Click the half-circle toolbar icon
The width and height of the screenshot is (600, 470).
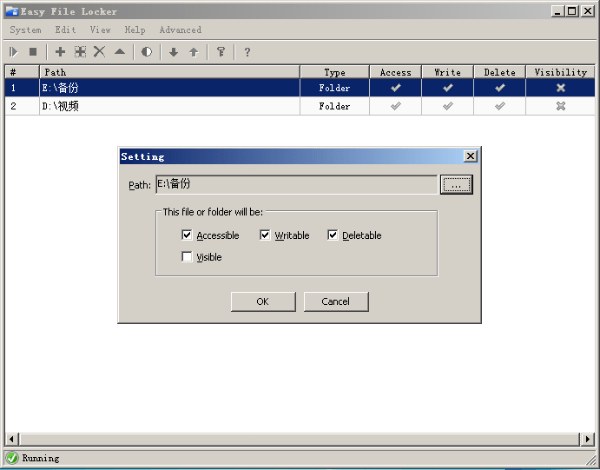coord(147,52)
